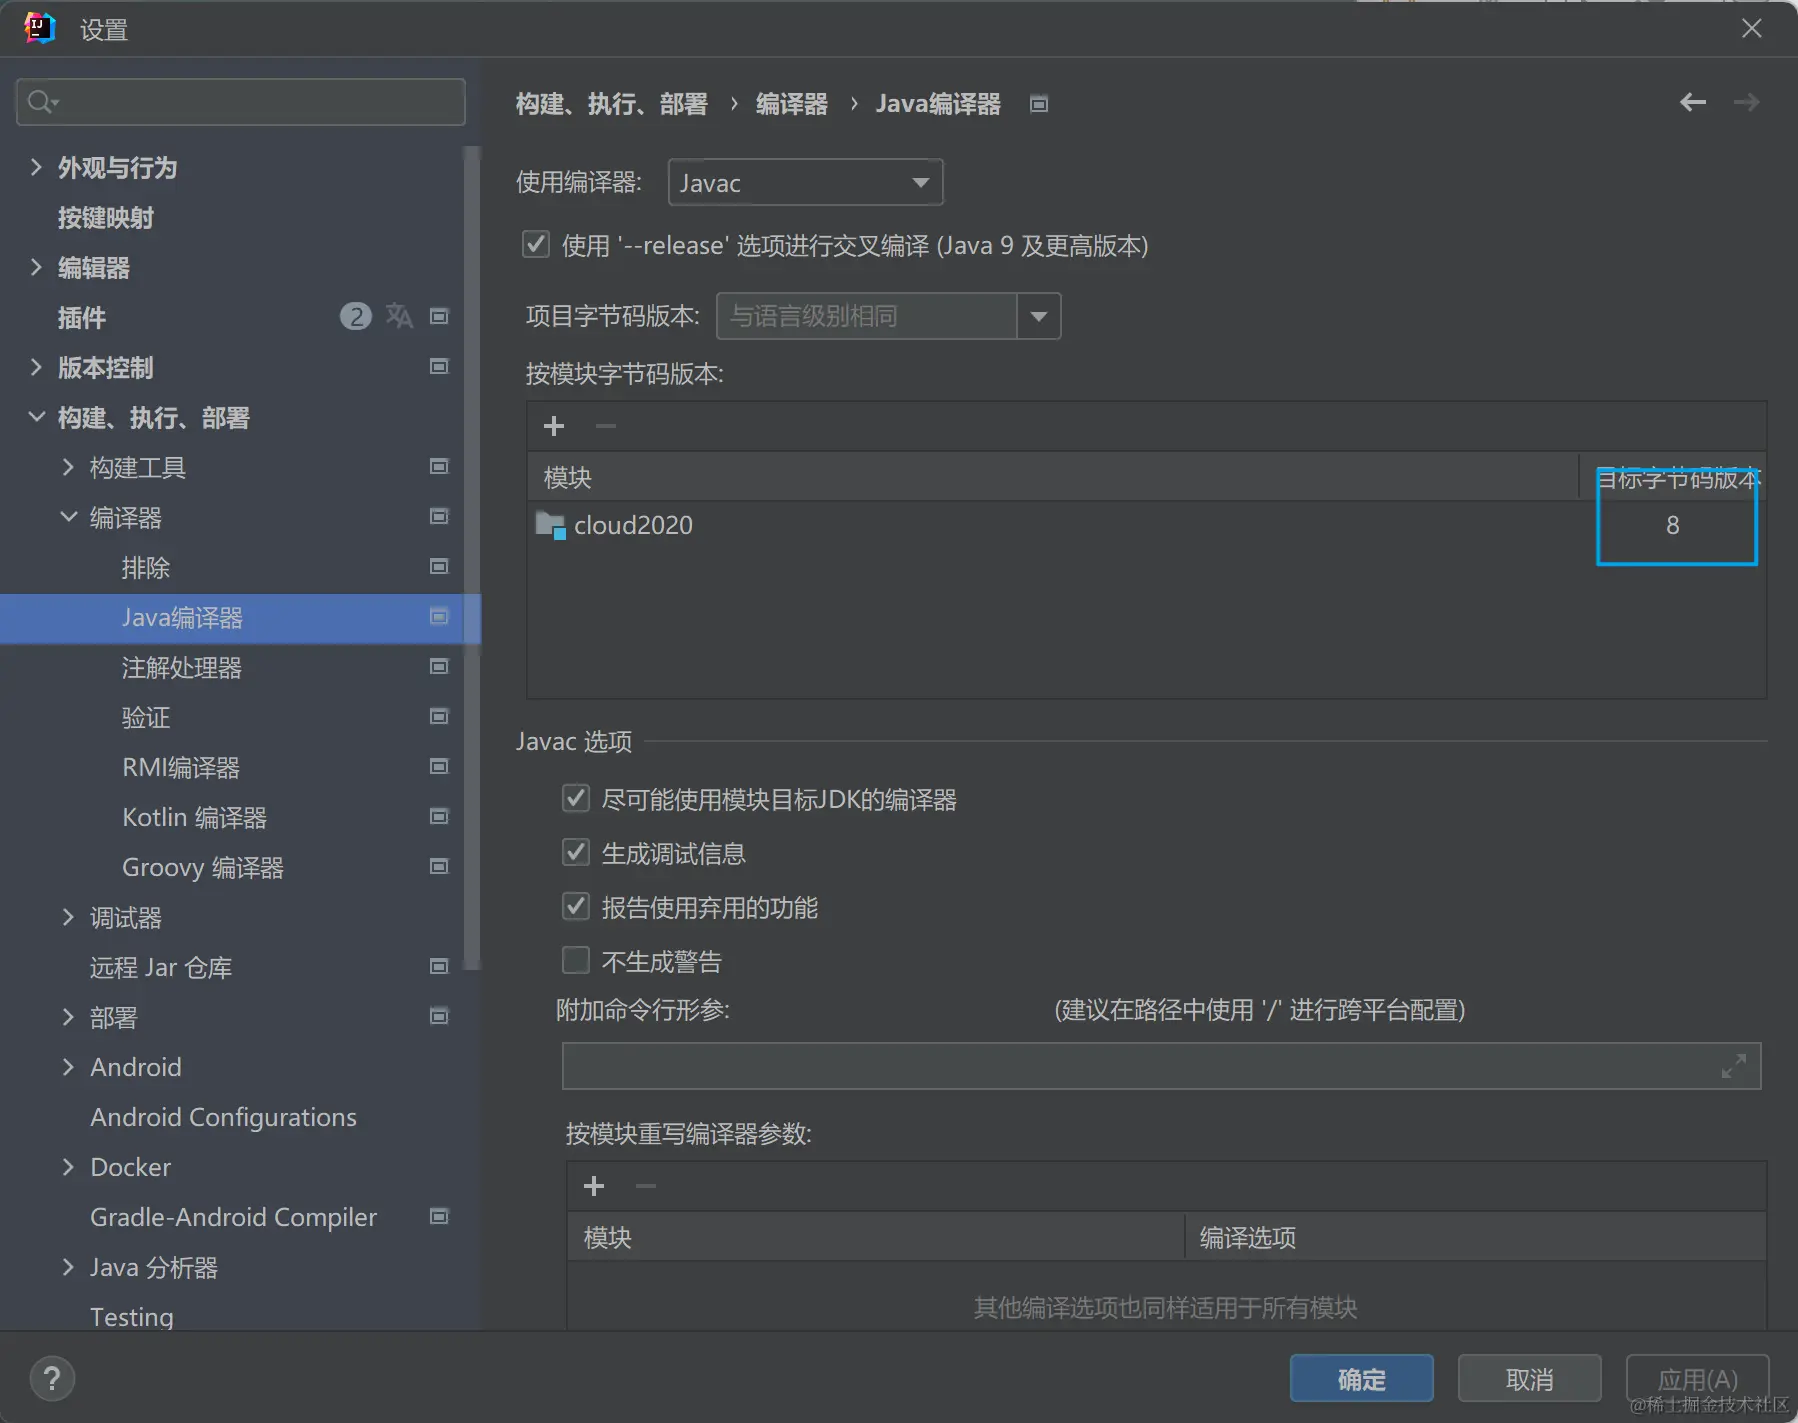Click the project-level icon beside 部署
1798x1423 pixels.
pyautogui.click(x=439, y=1016)
